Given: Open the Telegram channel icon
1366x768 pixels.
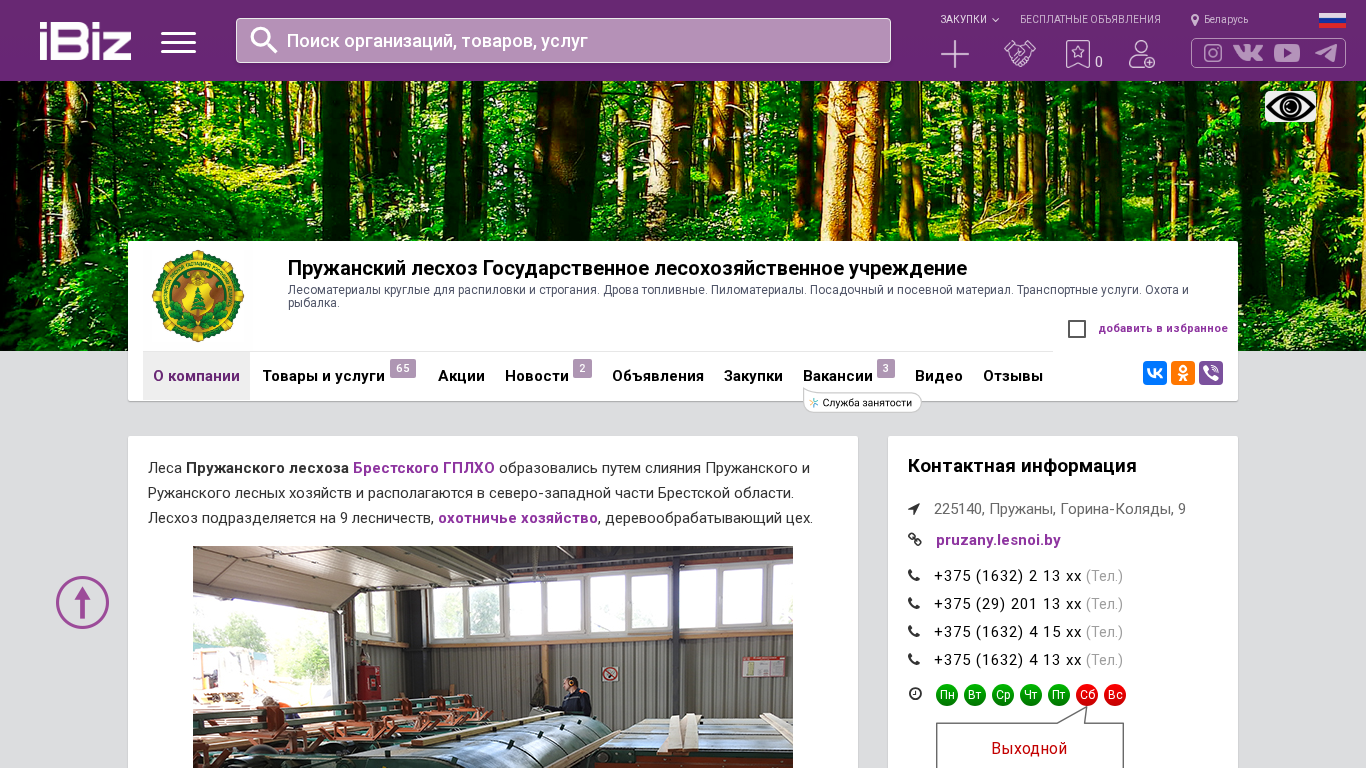Looking at the screenshot, I should [x=1326, y=53].
